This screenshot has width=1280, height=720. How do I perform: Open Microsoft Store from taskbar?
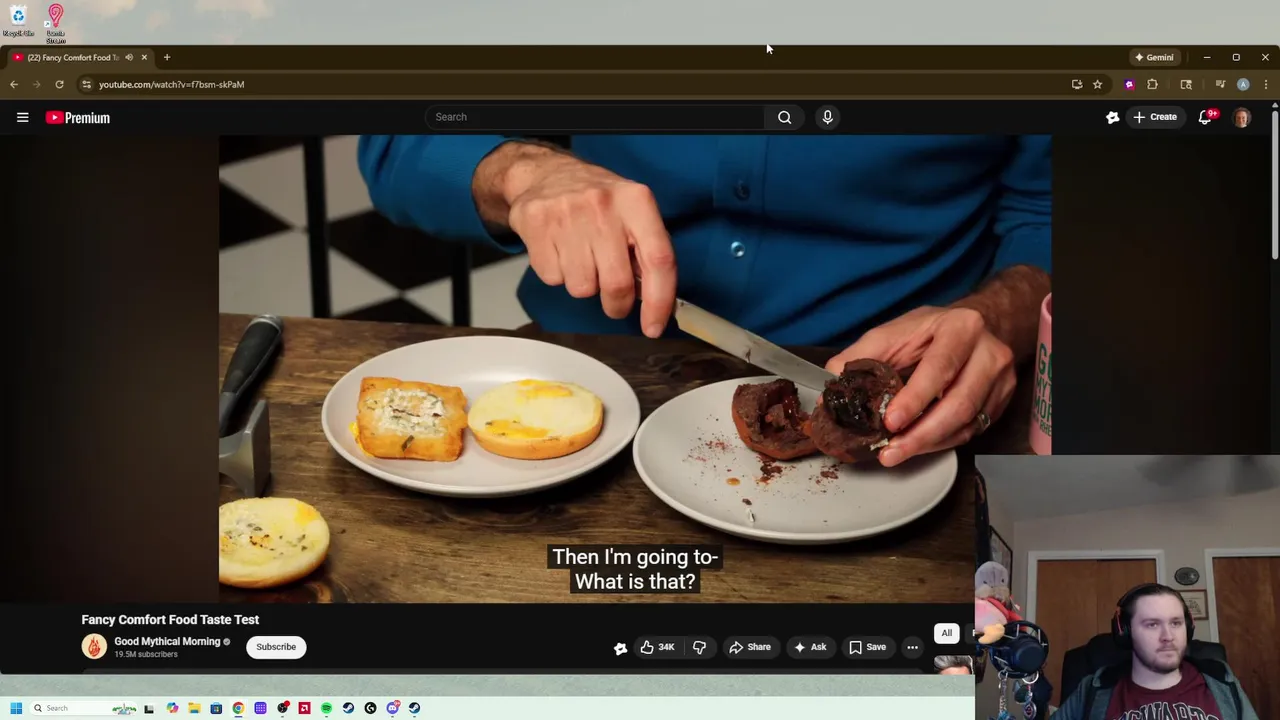(216, 708)
